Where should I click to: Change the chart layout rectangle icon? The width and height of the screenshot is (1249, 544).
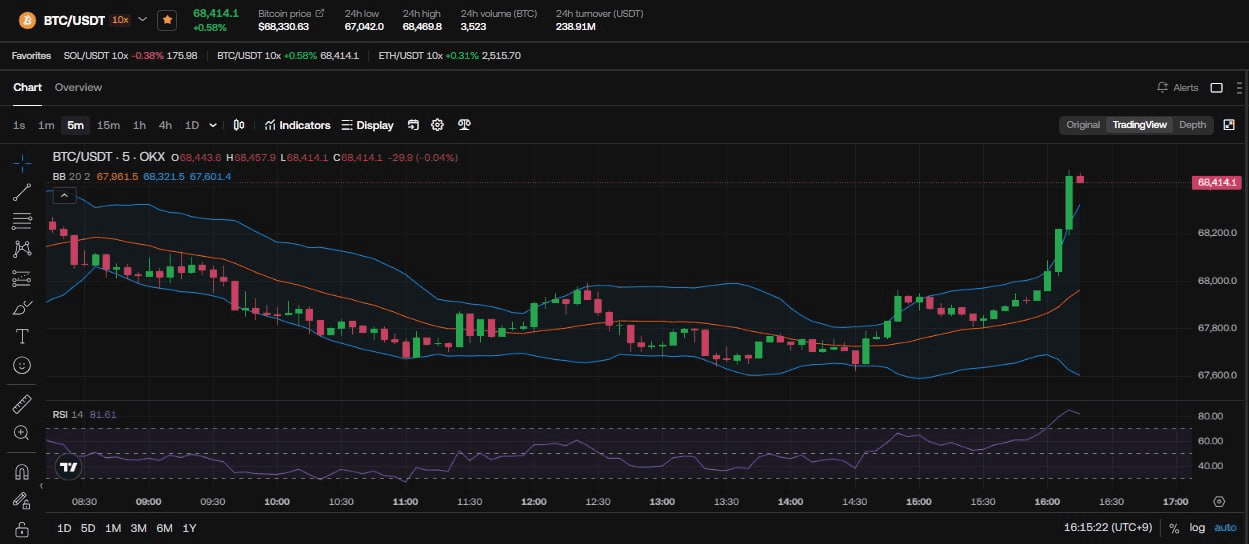[1216, 87]
